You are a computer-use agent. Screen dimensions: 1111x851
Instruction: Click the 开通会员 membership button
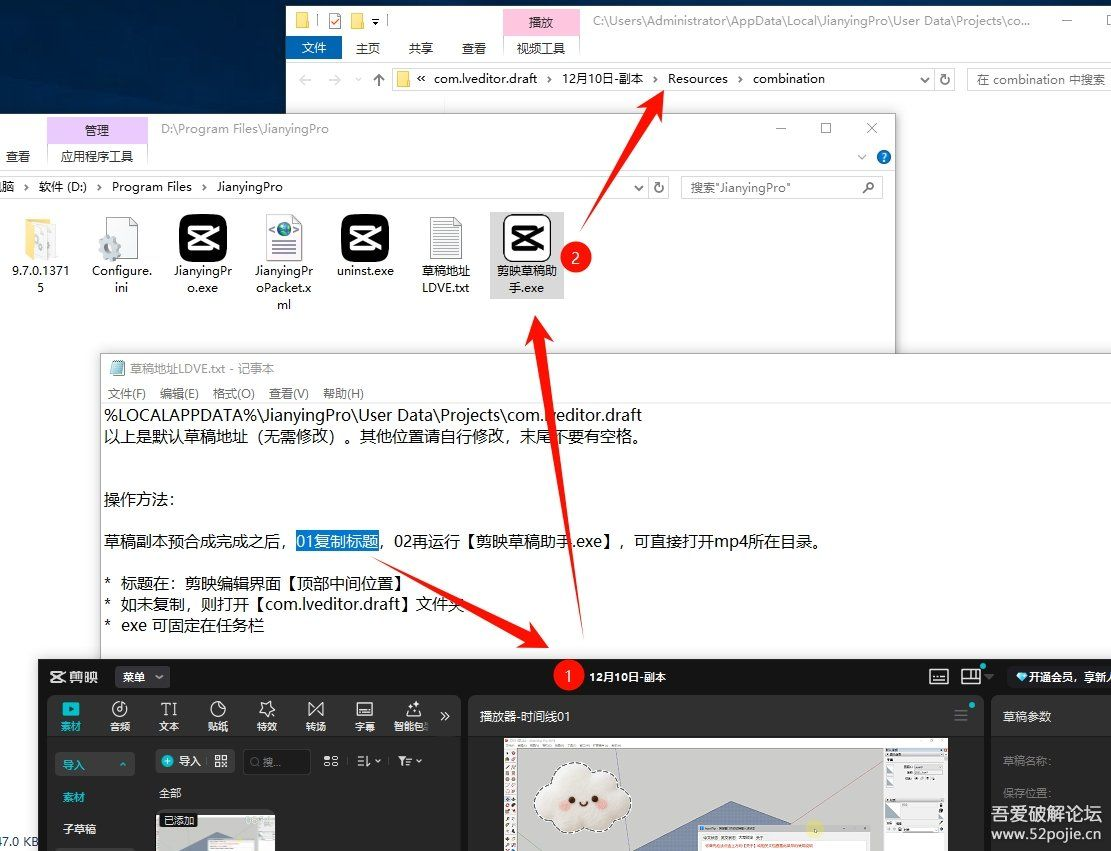pos(1059,677)
